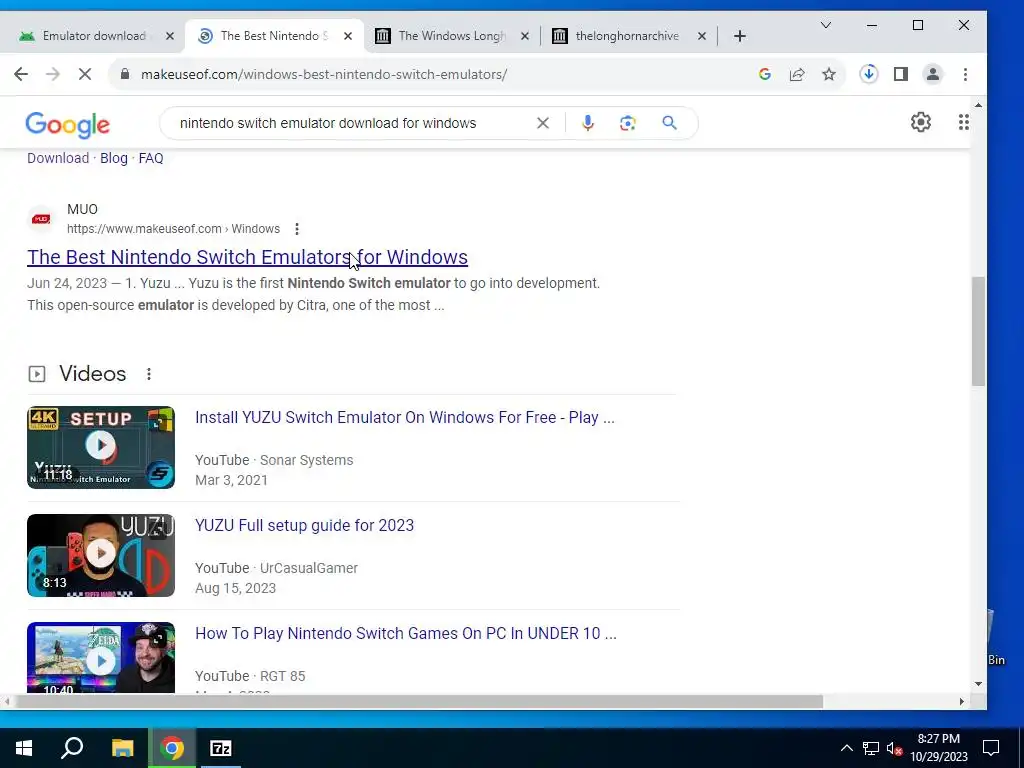Open the Download sitelink
Viewport: 1024px width, 768px height.
coord(58,158)
